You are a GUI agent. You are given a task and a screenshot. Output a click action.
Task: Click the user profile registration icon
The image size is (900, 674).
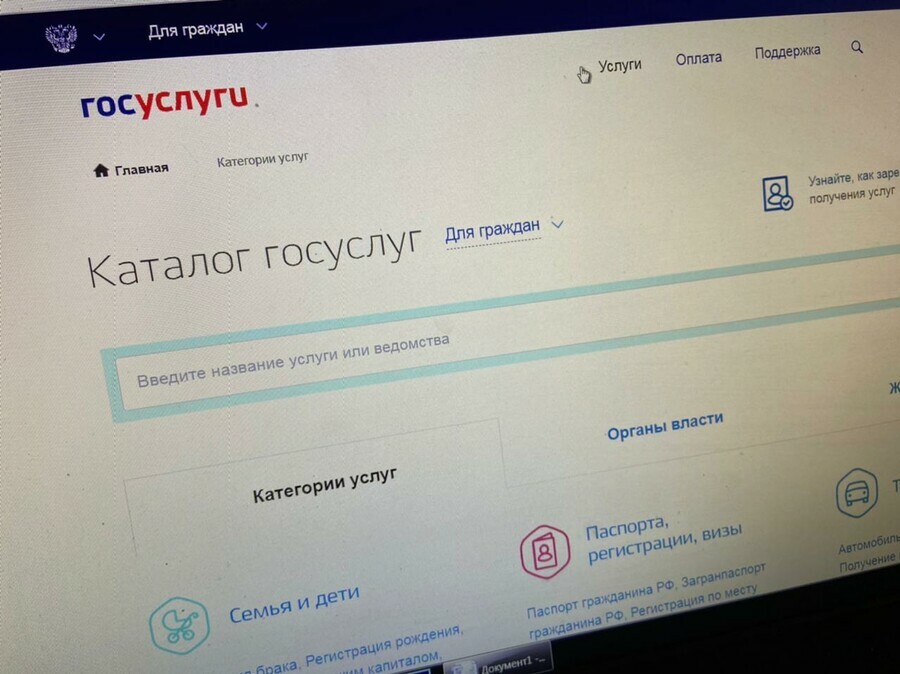776,192
